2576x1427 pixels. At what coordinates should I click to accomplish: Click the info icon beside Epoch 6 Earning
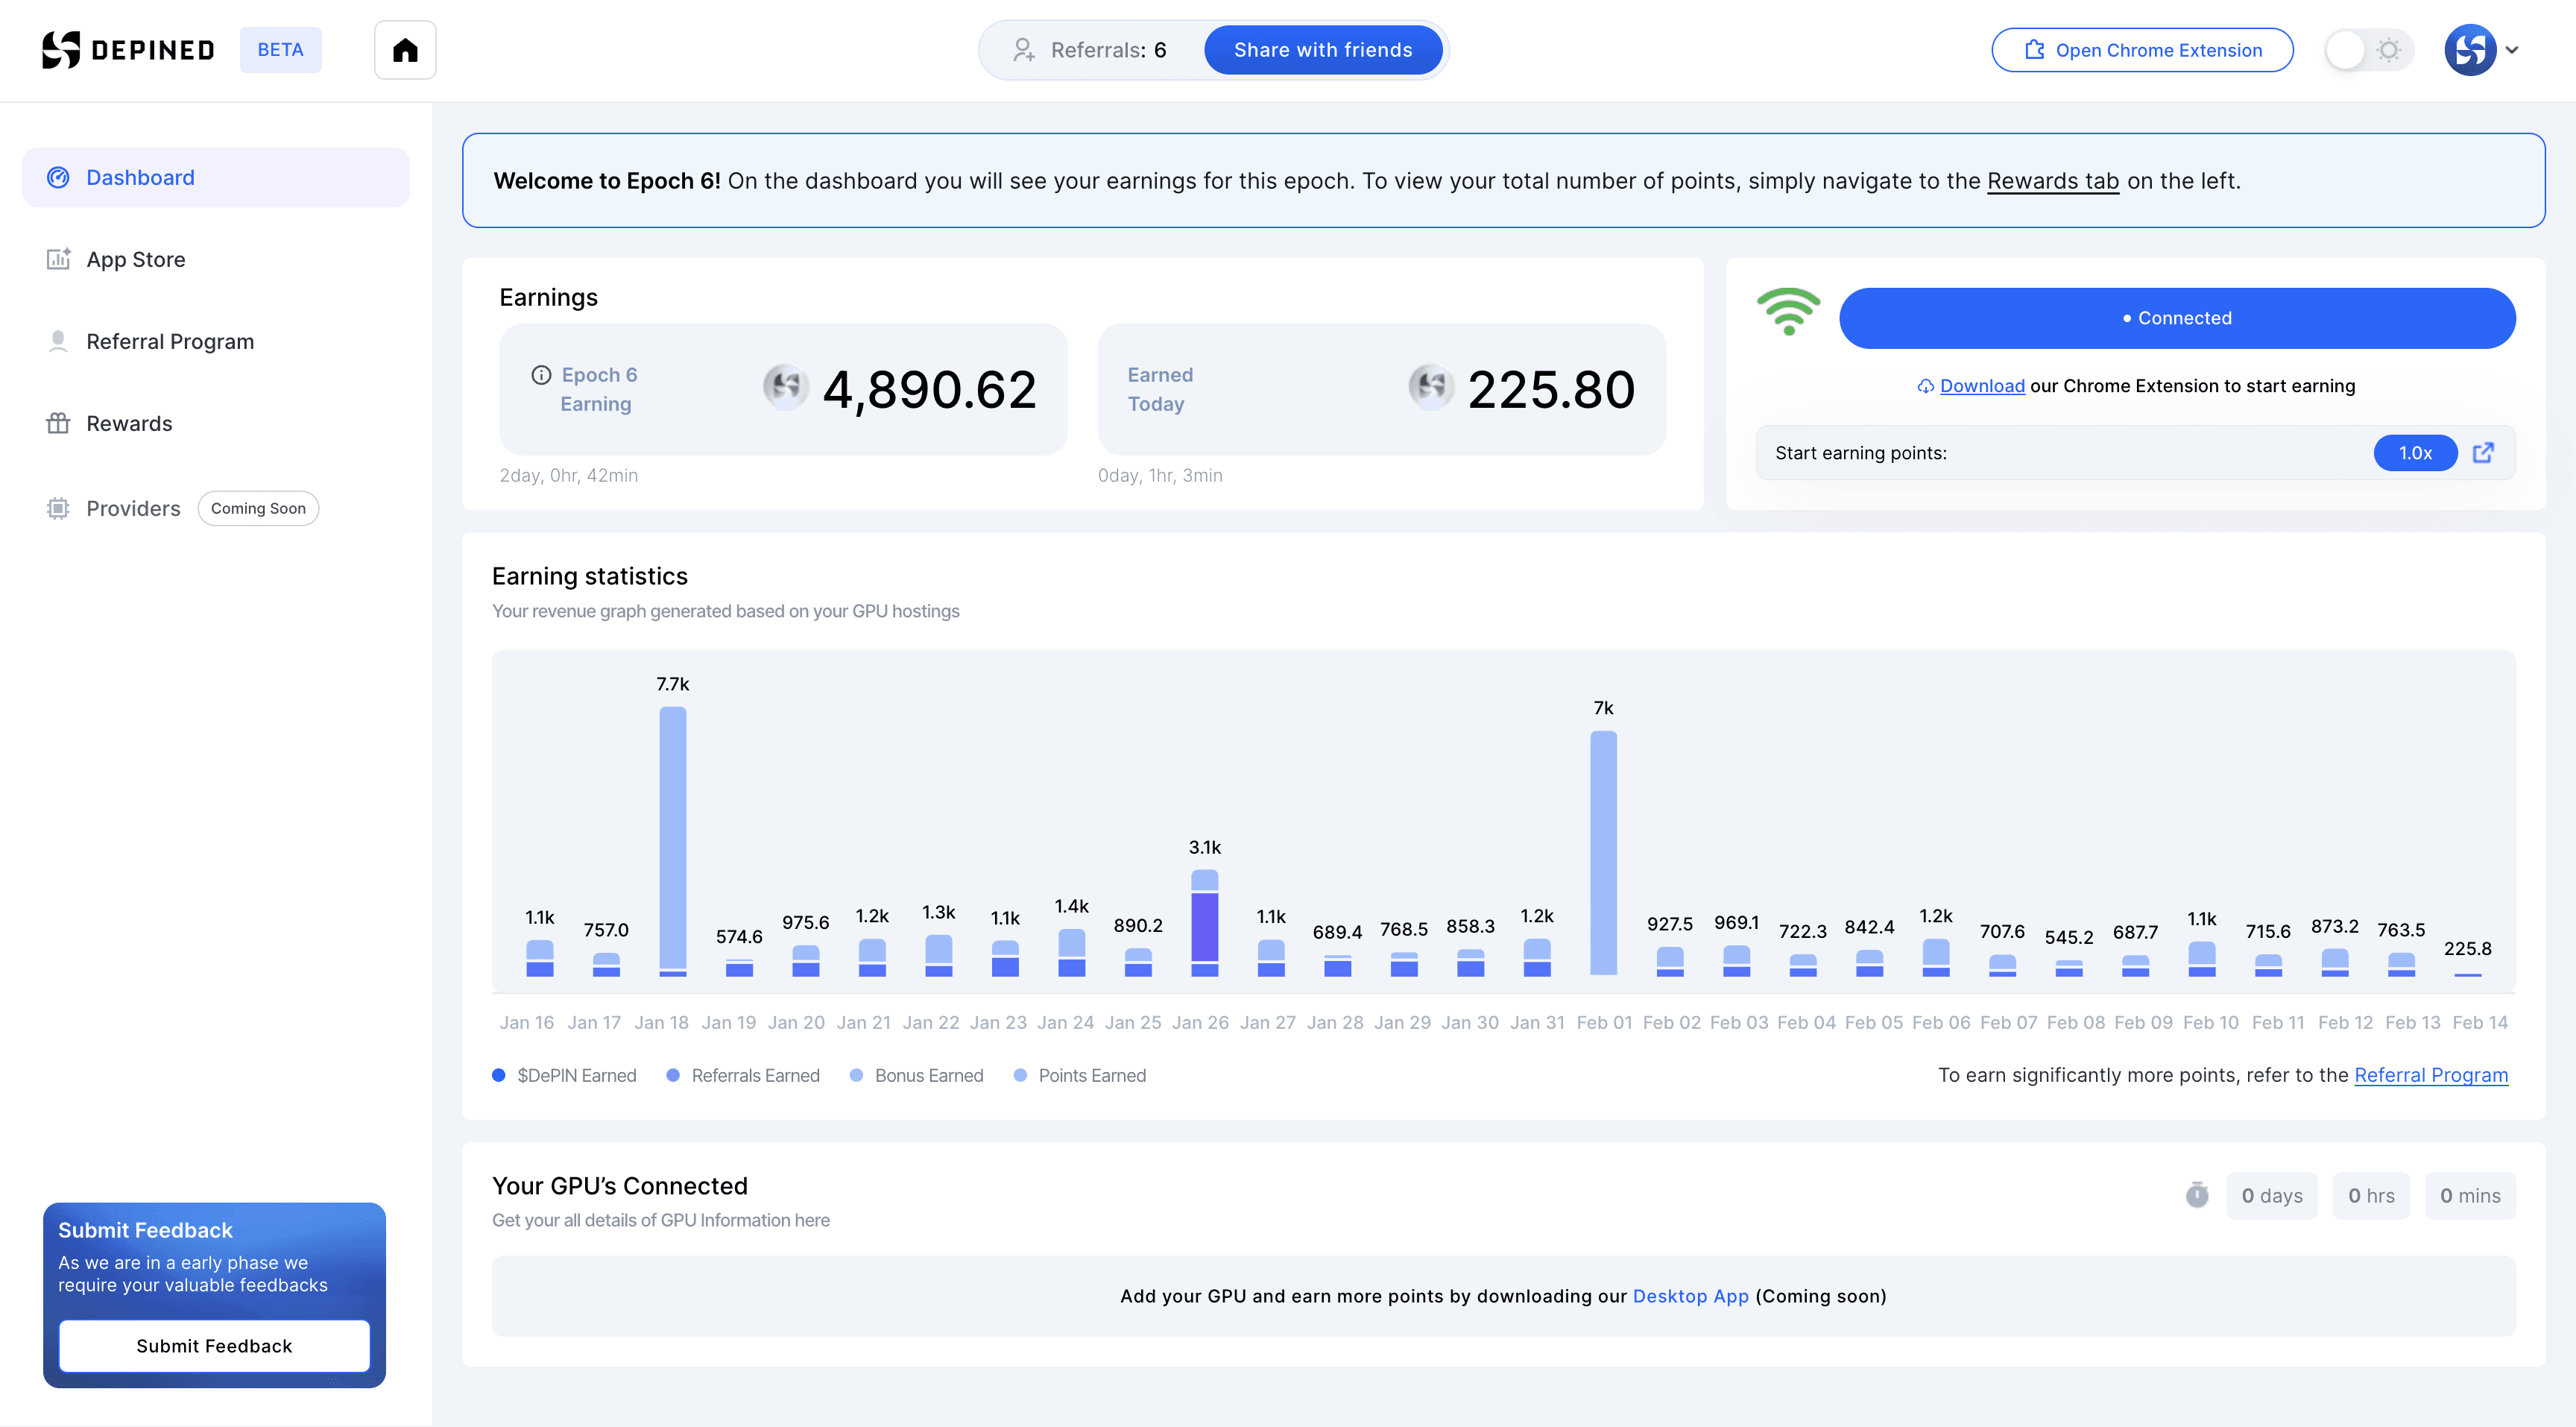click(x=541, y=375)
